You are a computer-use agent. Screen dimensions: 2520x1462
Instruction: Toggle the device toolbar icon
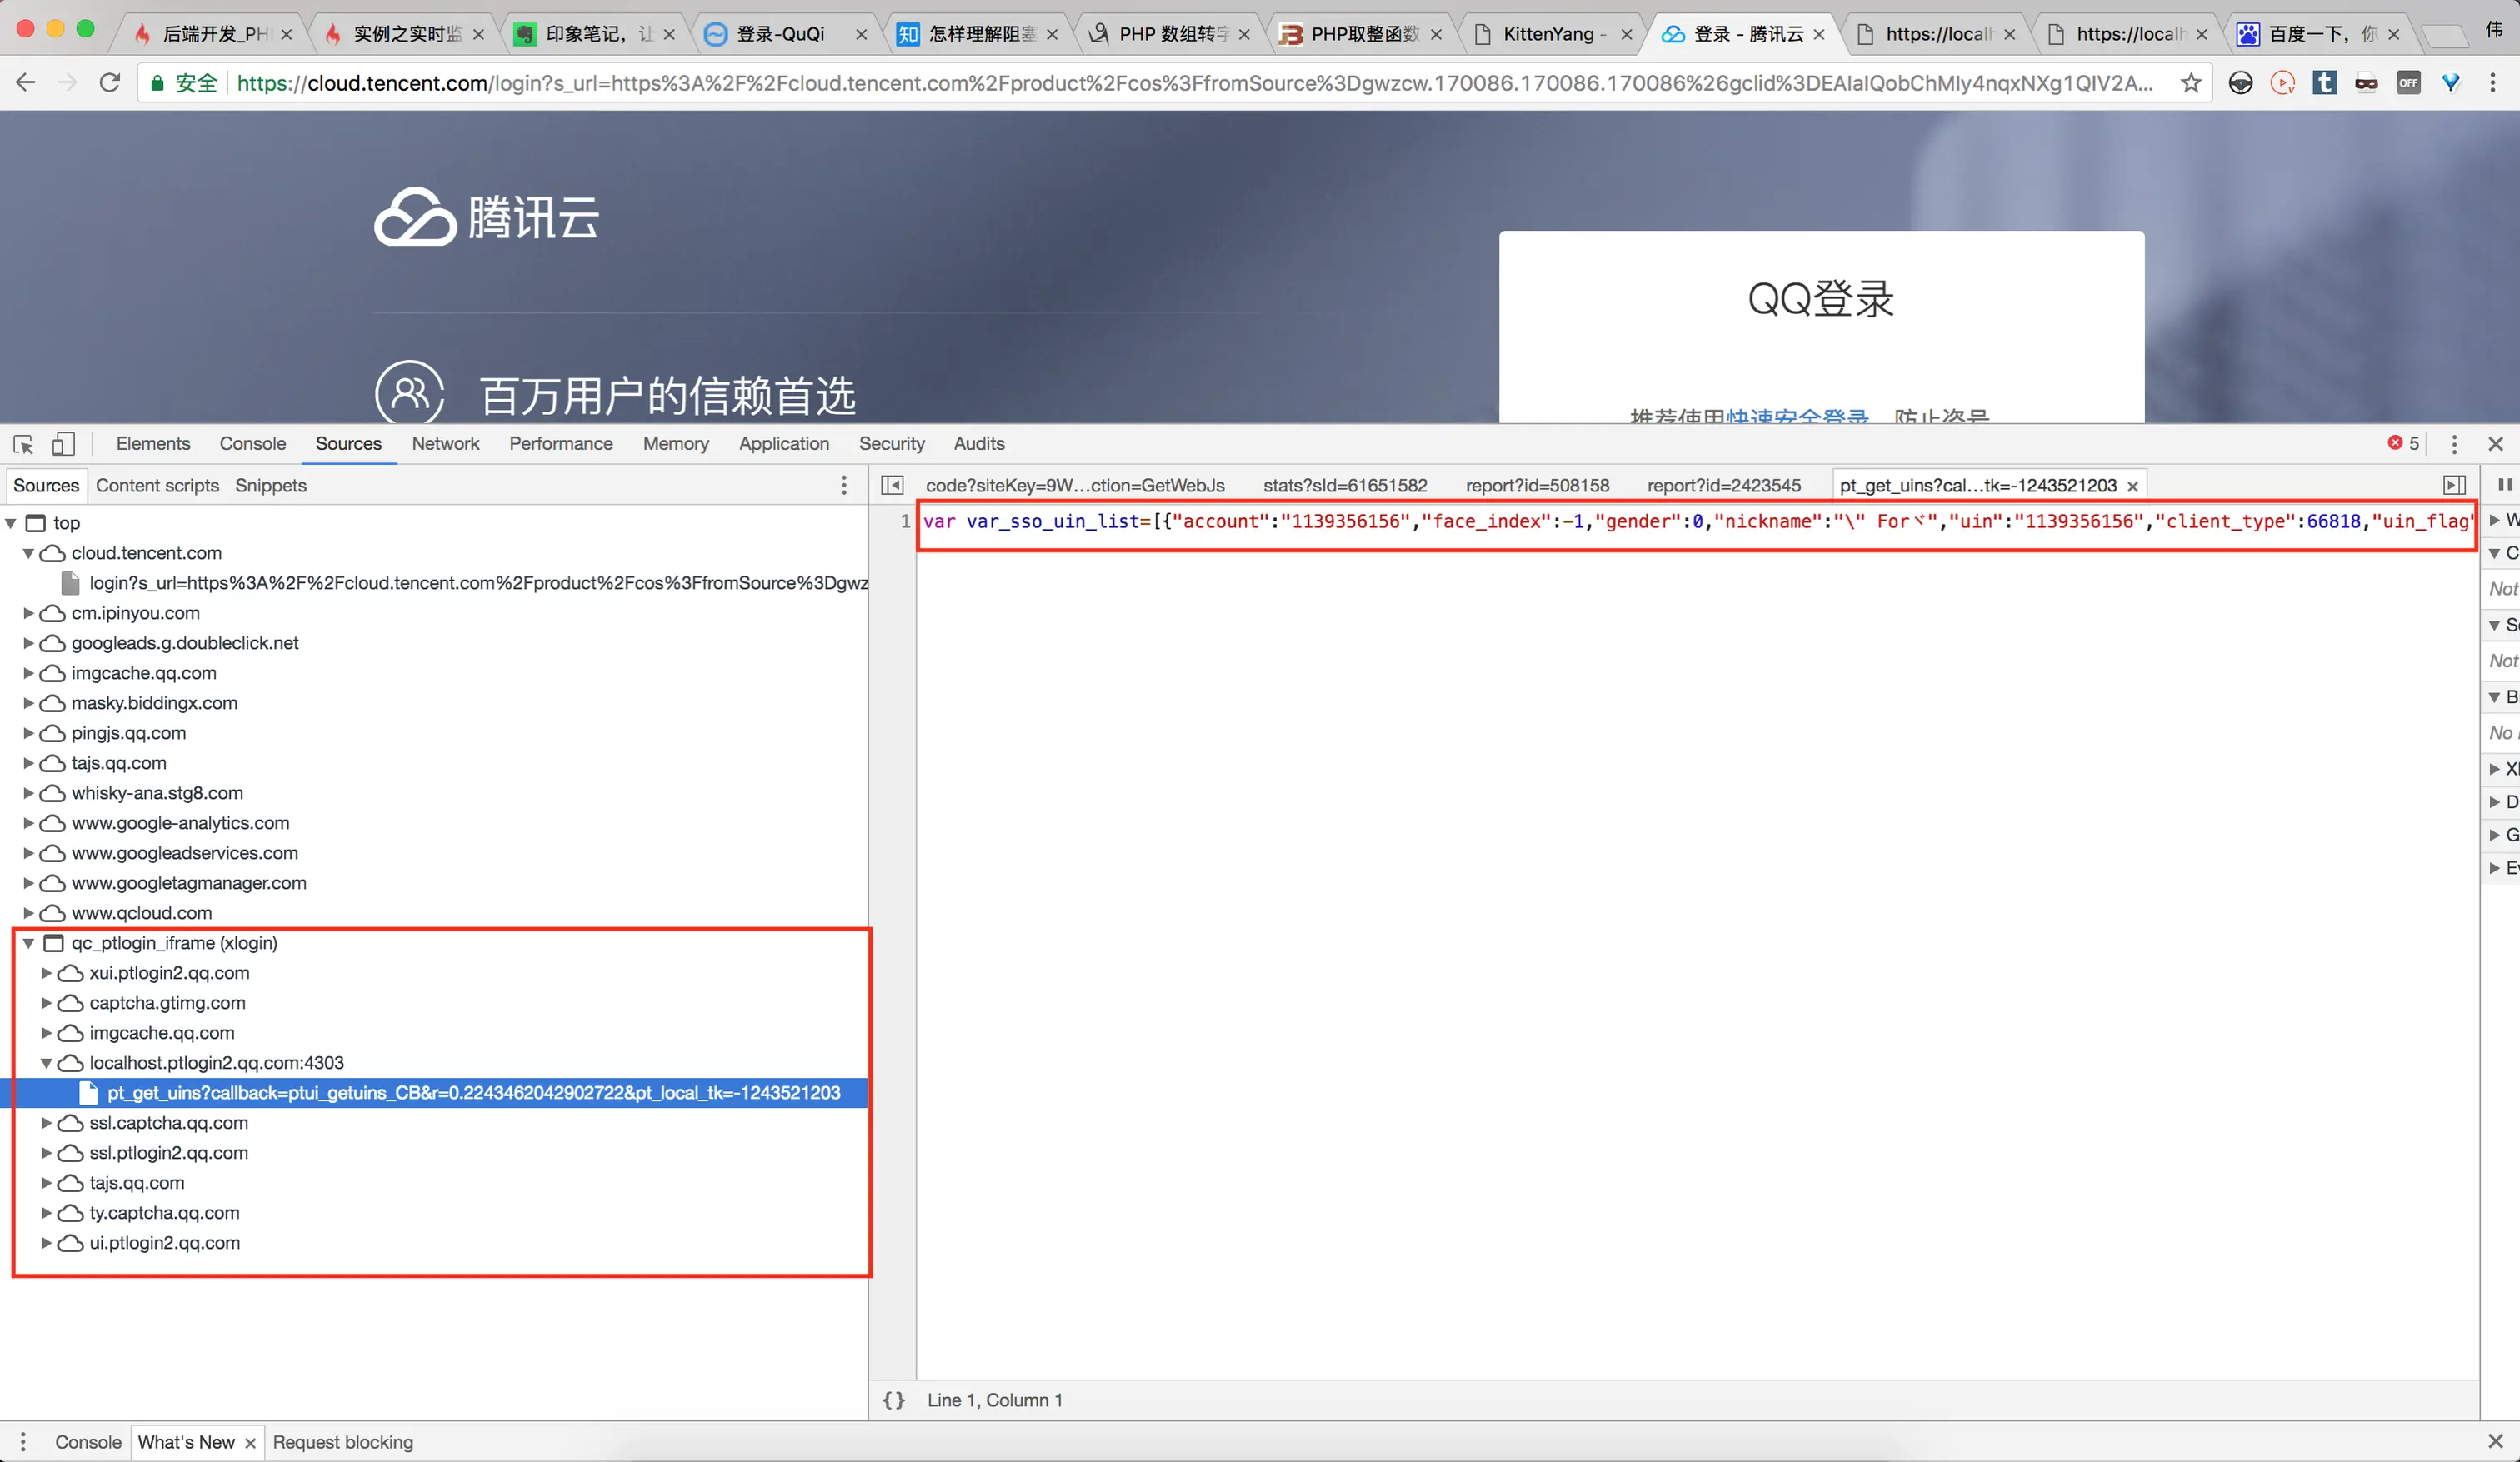pos(63,444)
